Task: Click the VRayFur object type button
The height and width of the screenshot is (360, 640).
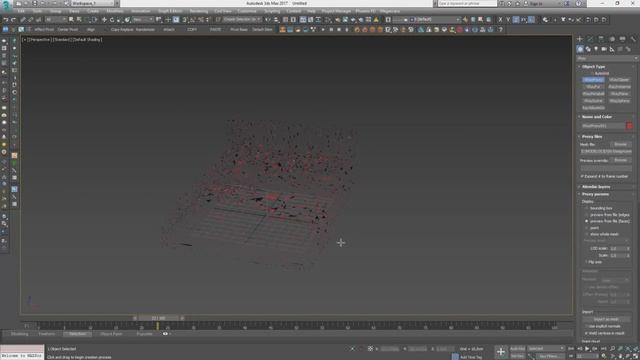Action: (593, 87)
